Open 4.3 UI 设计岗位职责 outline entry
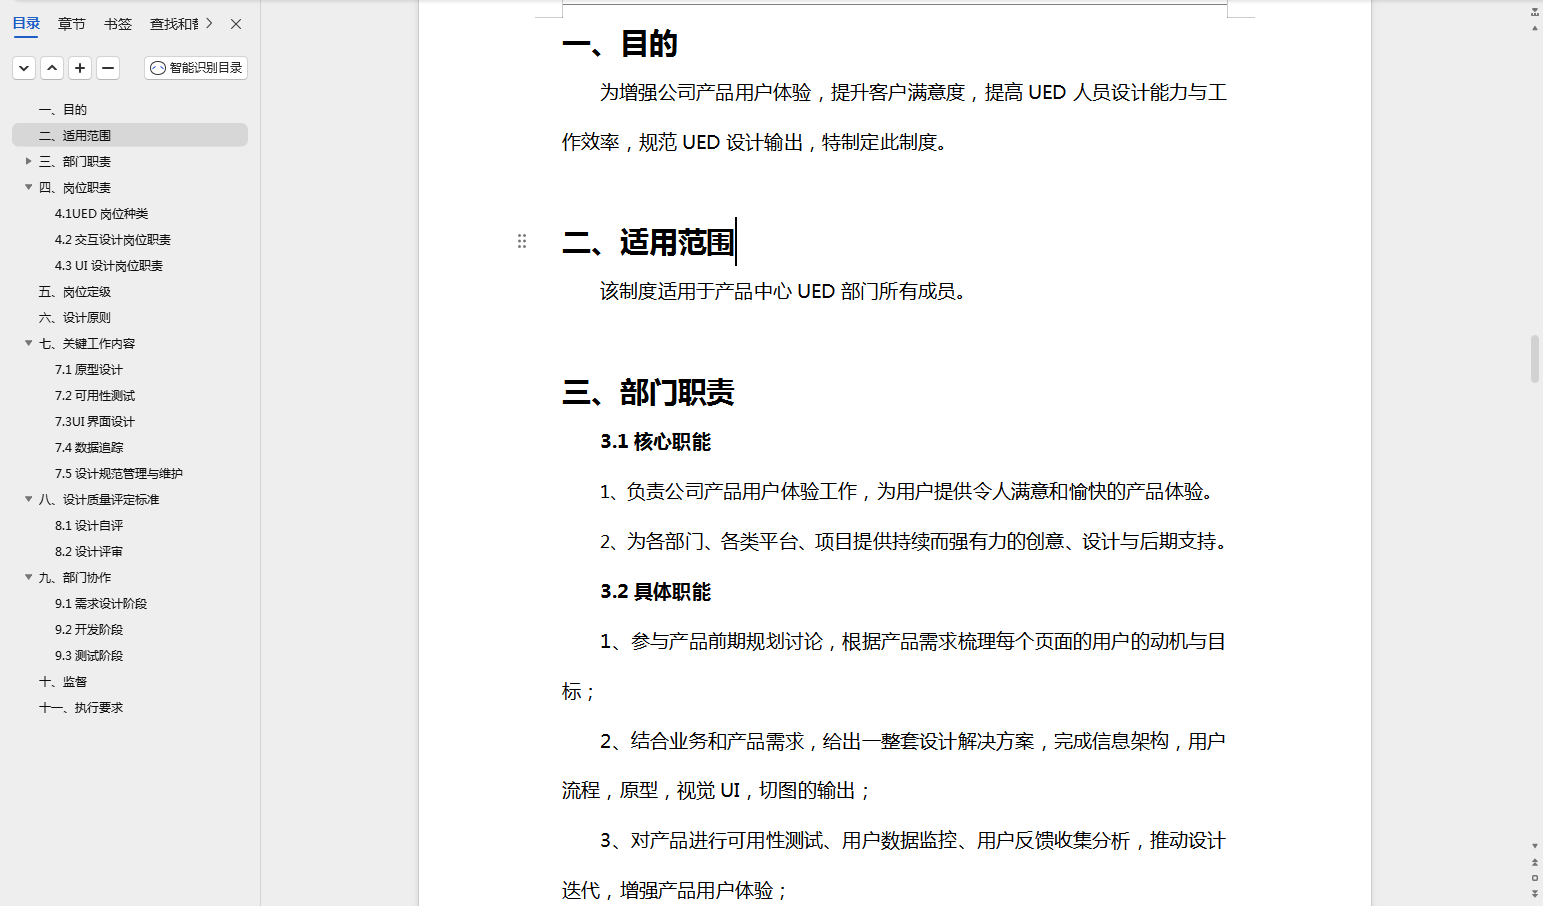1543x906 pixels. pyautogui.click(x=109, y=266)
